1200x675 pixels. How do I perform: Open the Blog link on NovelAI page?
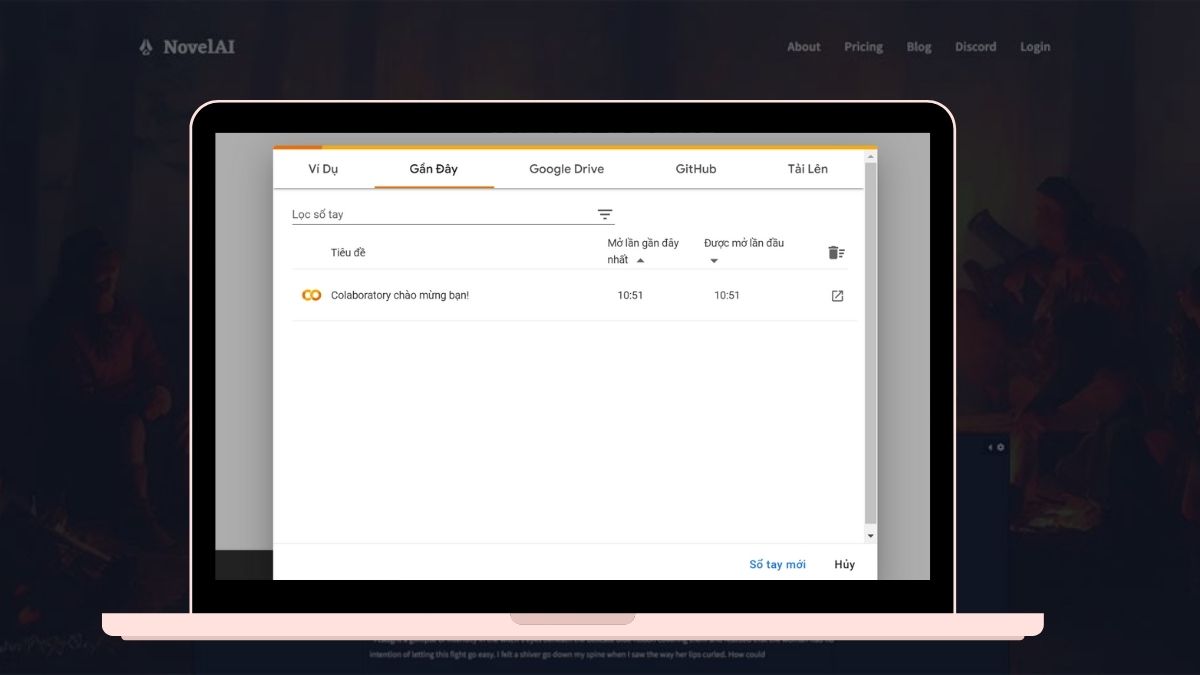tap(918, 46)
